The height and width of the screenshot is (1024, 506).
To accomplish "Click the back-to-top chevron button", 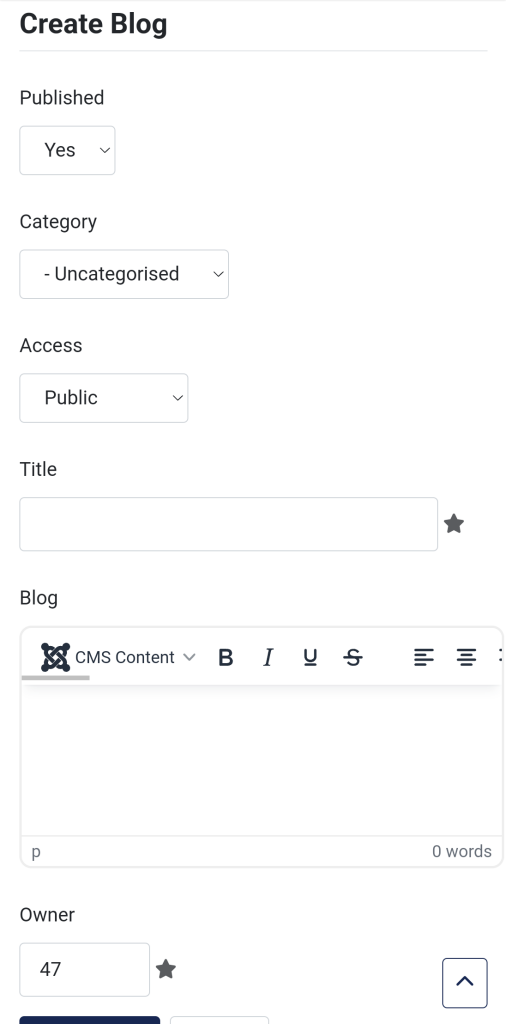I will (465, 983).
